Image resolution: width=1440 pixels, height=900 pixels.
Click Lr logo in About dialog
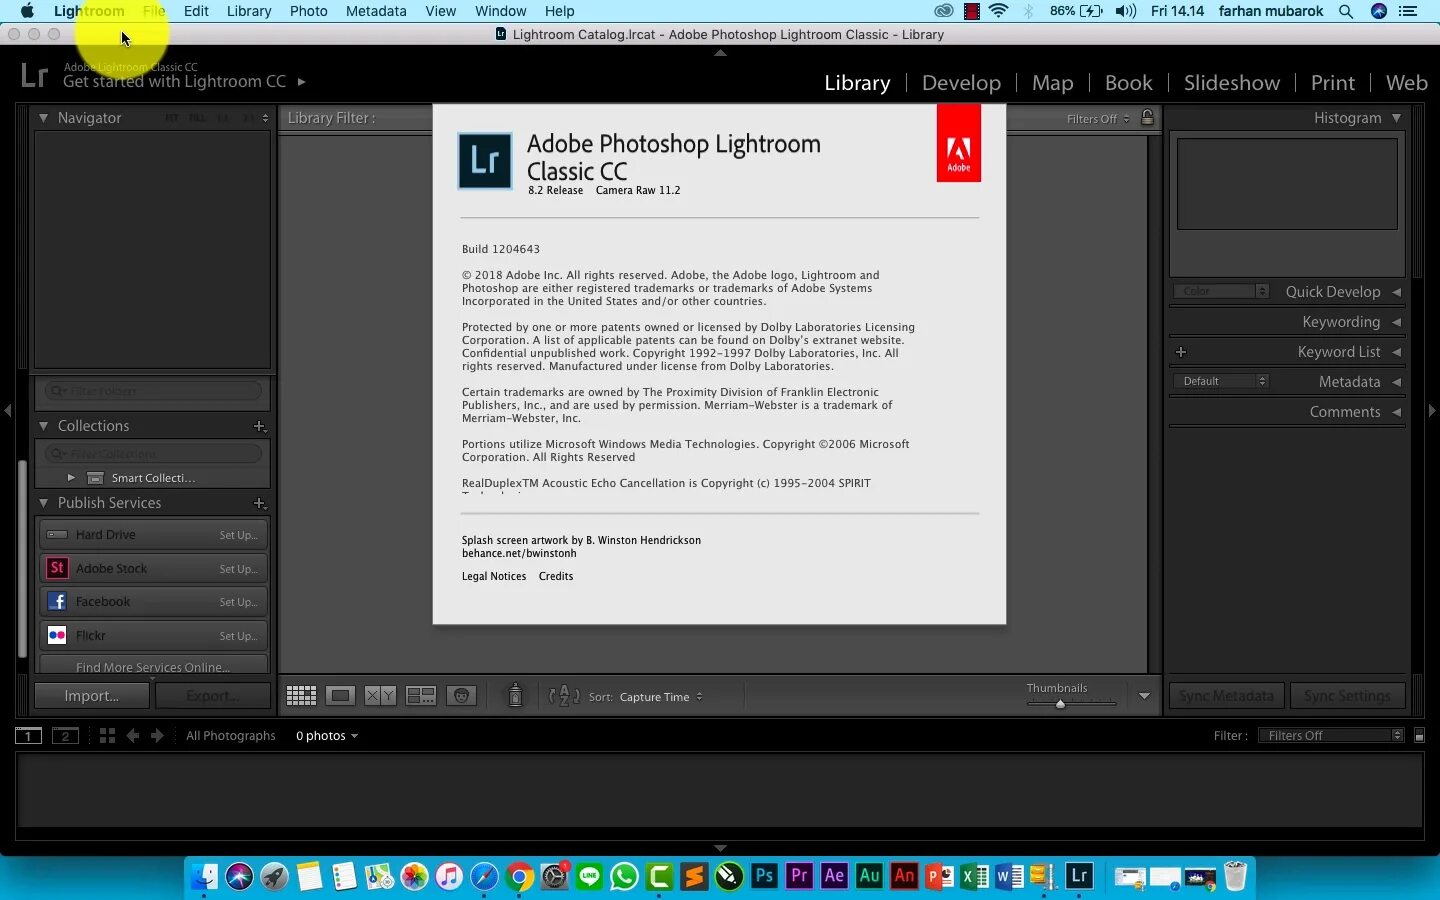coord(485,161)
